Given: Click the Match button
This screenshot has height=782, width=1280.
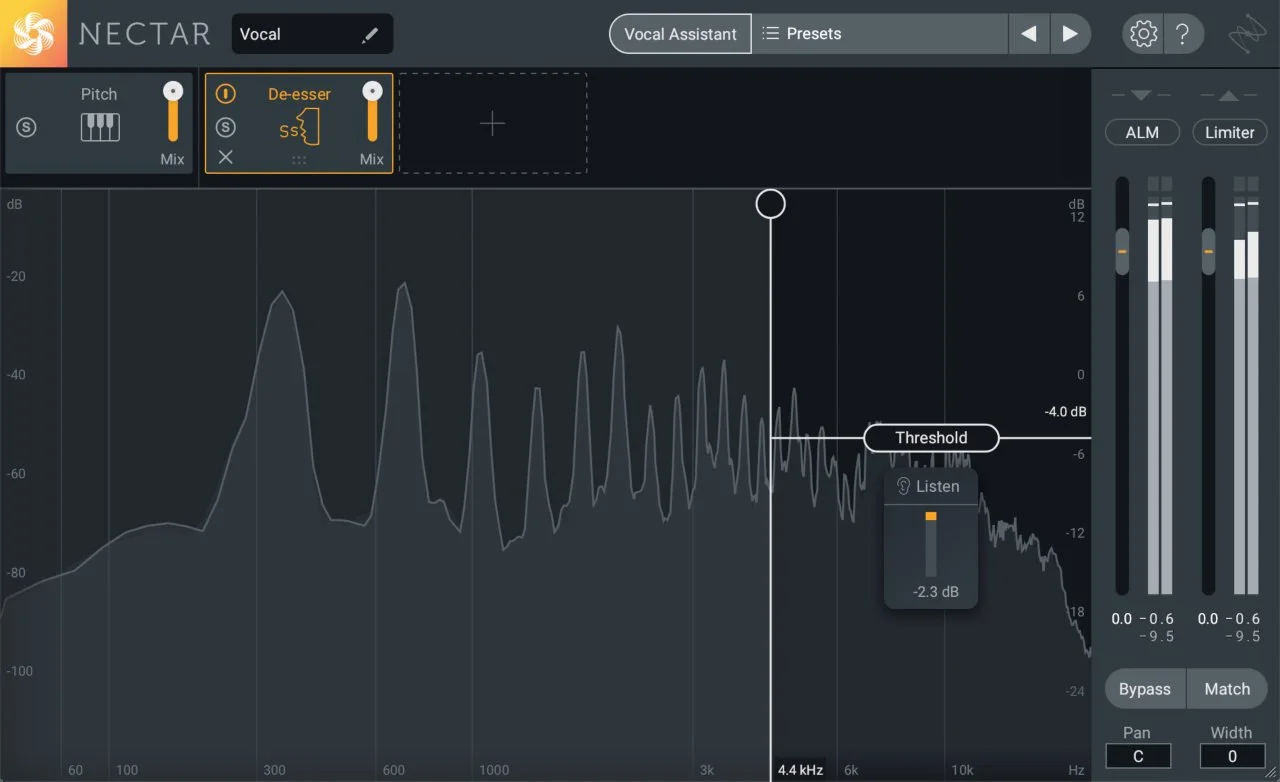Looking at the screenshot, I should click(x=1227, y=689).
